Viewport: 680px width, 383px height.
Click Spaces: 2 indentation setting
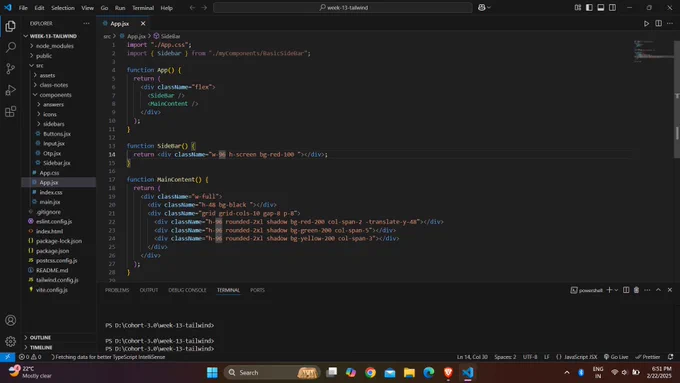(x=505, y=357)
